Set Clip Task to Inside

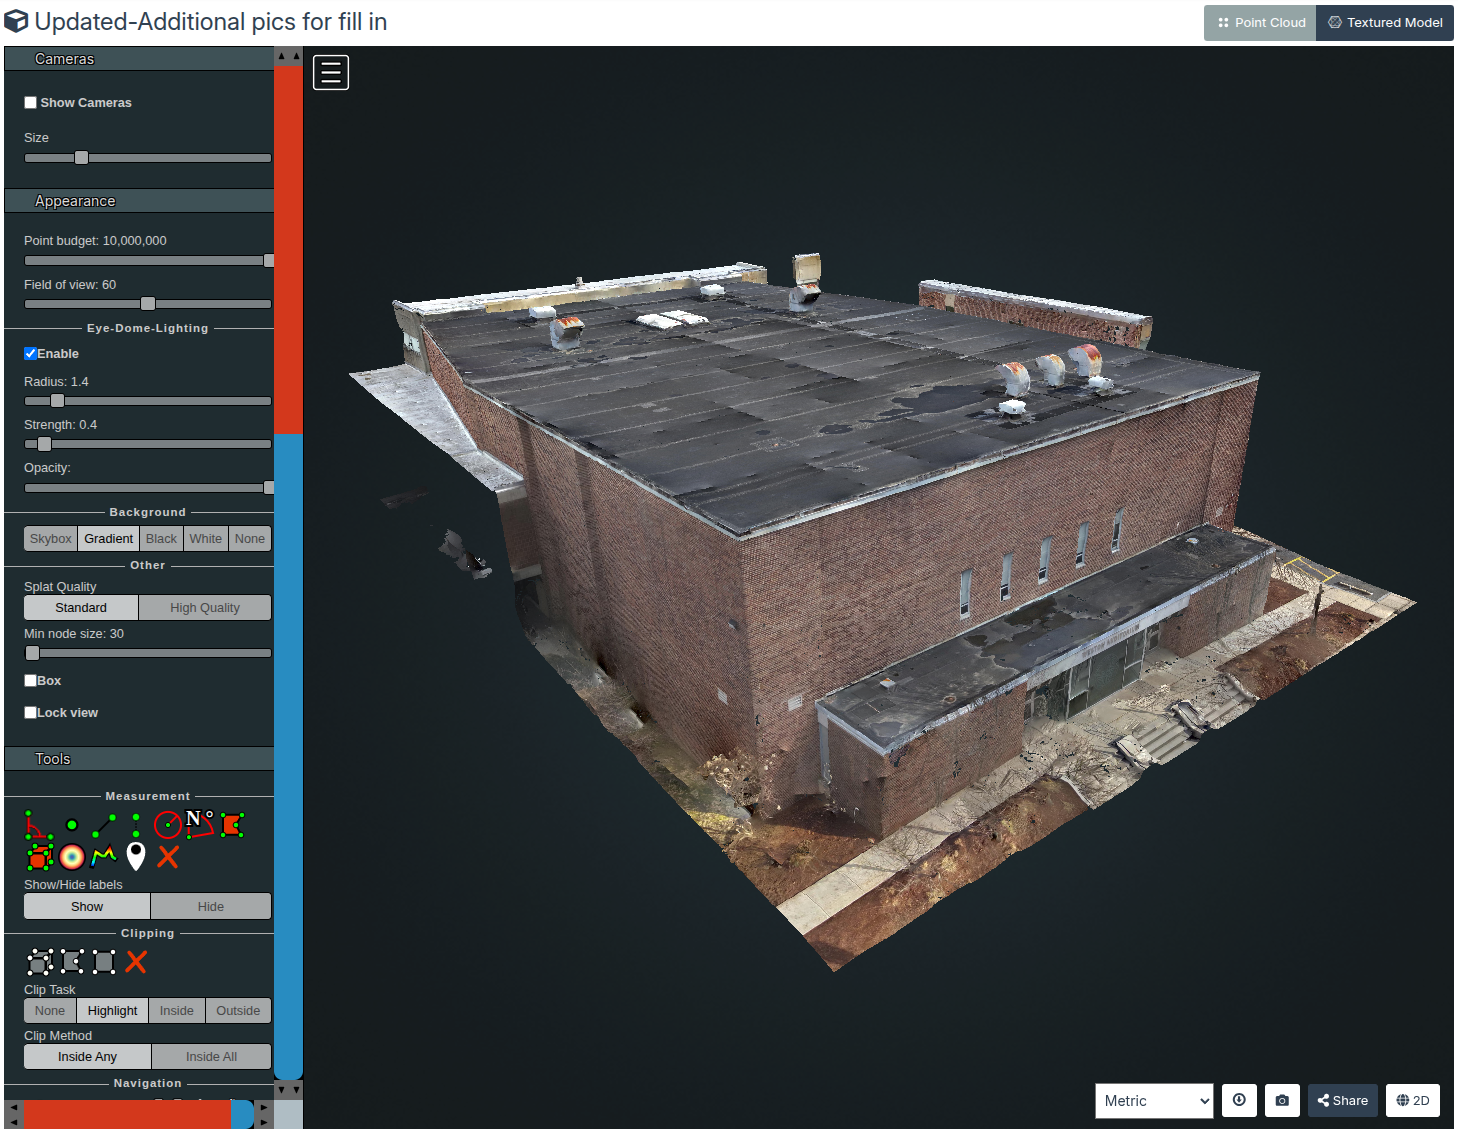pos(177,1011)
